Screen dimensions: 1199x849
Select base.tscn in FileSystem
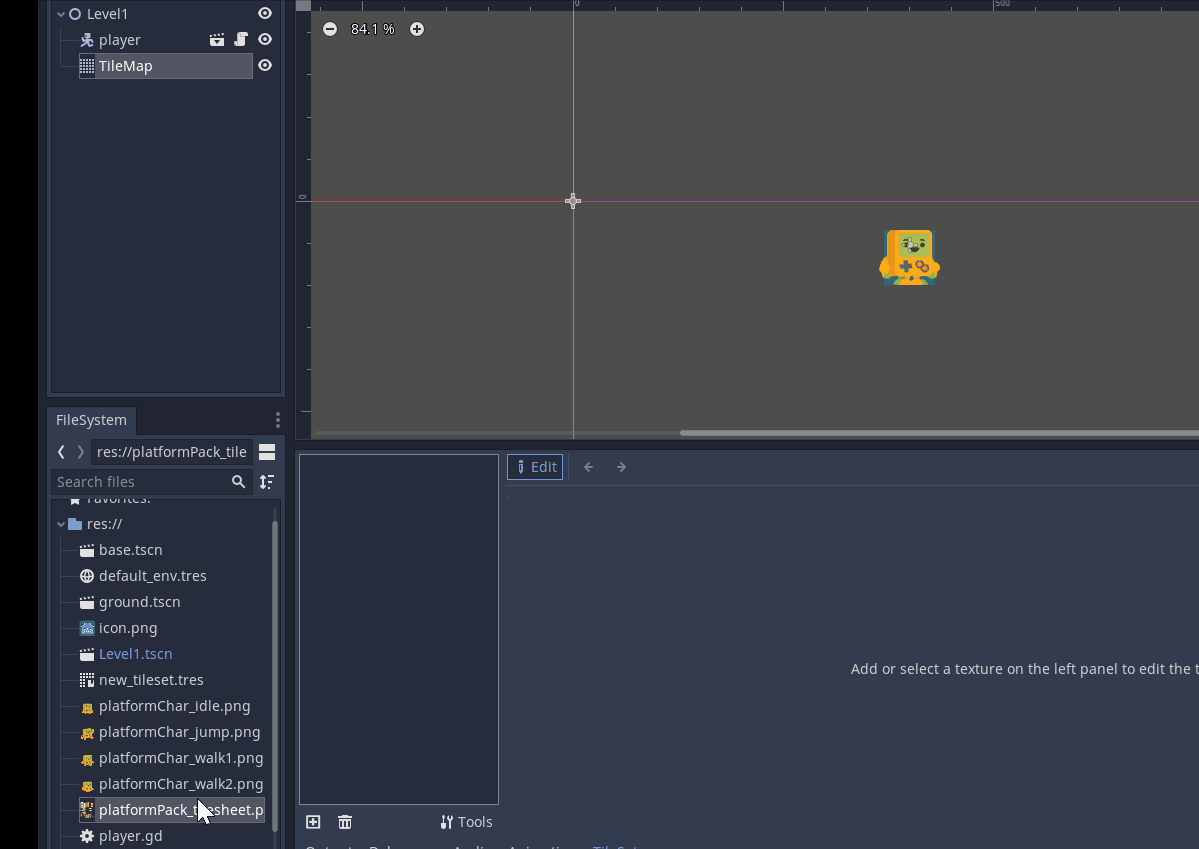point(130,550)
